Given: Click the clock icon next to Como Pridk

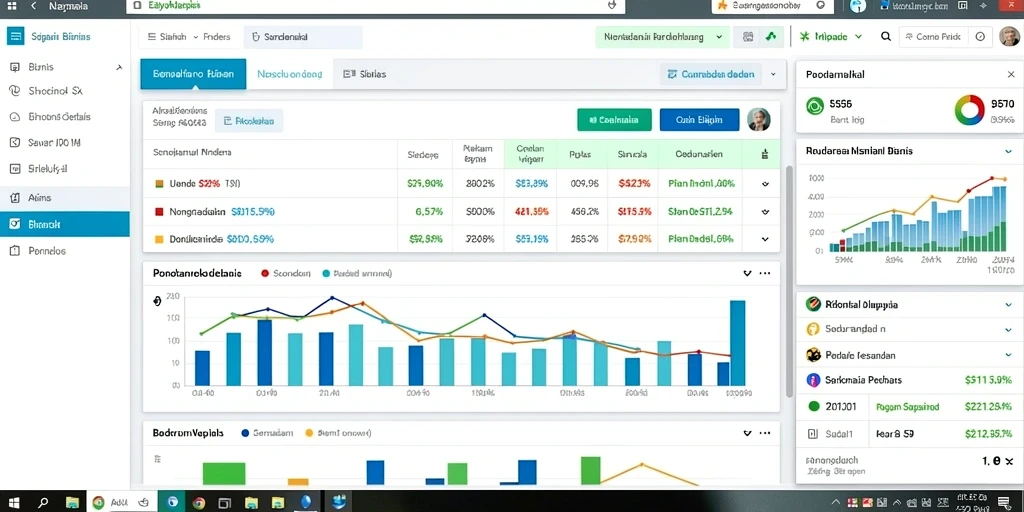Looking at the screenshot, I should pyautogui.click(x=980, y=37).
